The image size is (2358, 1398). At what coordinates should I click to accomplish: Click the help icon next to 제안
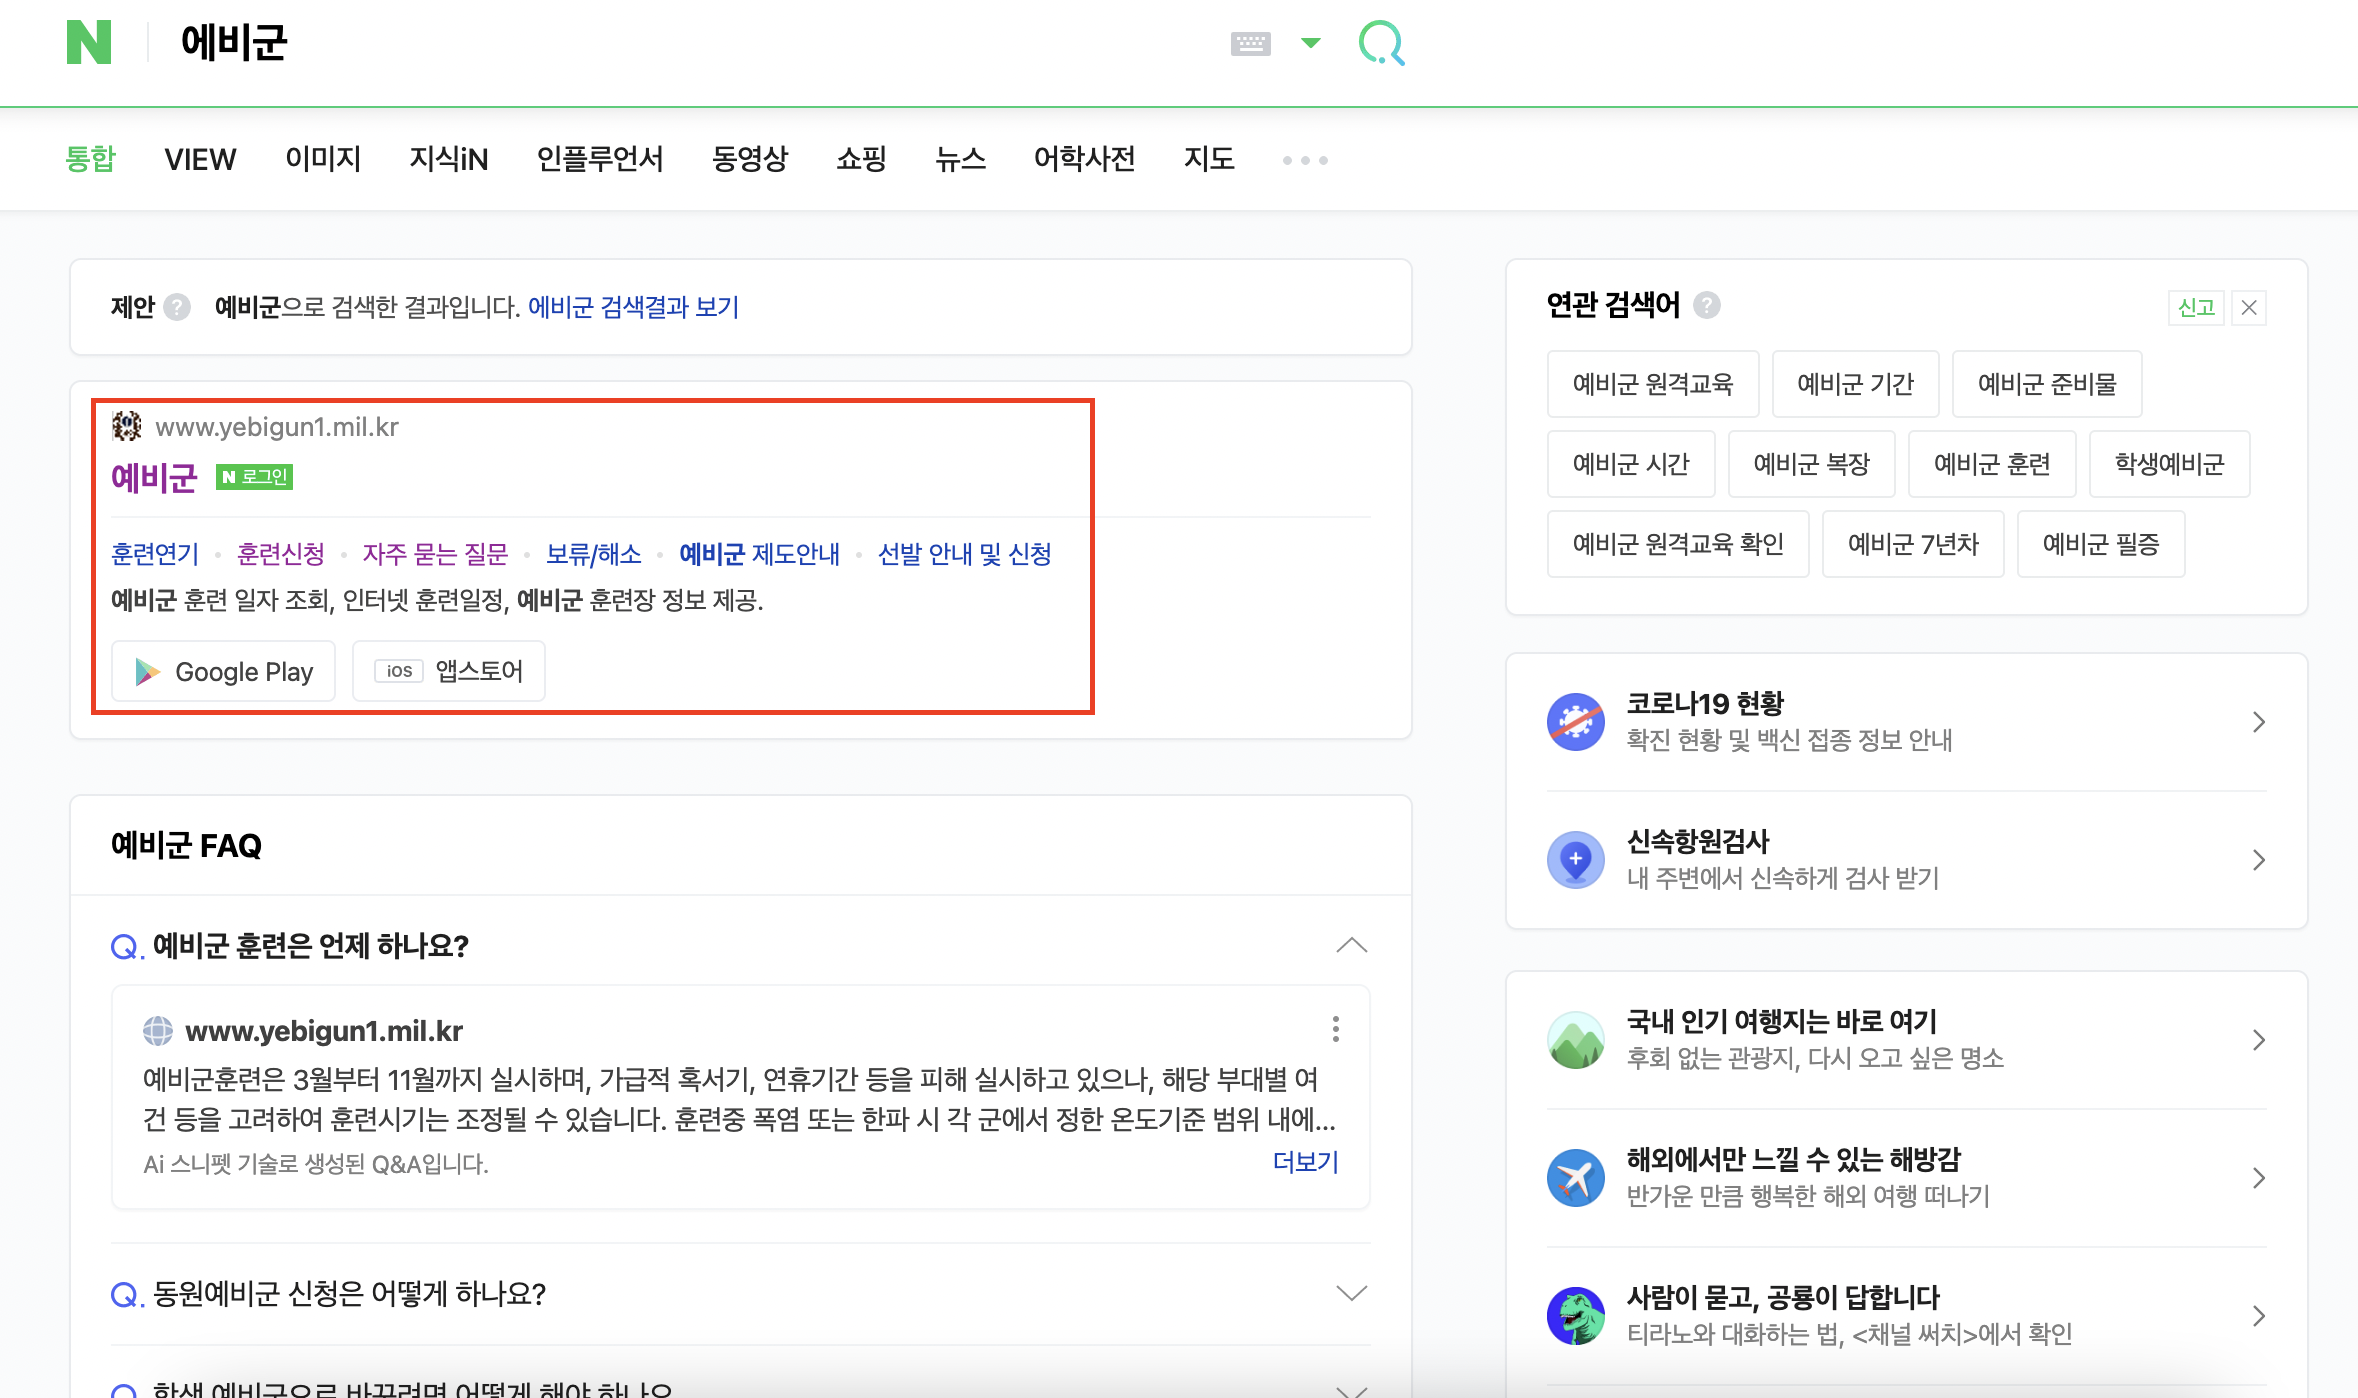(x=177, y=307)
